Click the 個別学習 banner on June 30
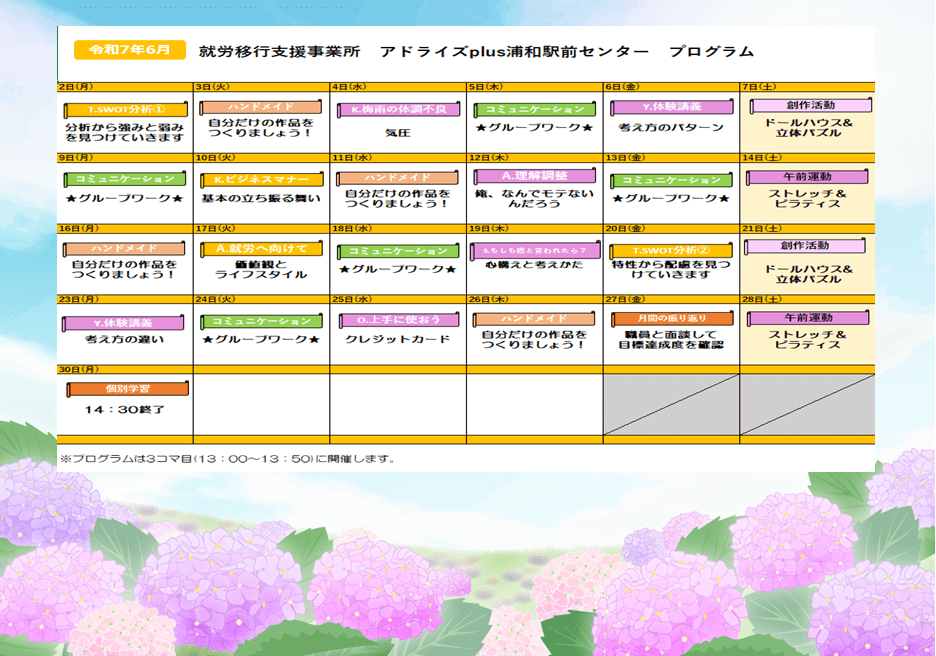 pos(125,388)
